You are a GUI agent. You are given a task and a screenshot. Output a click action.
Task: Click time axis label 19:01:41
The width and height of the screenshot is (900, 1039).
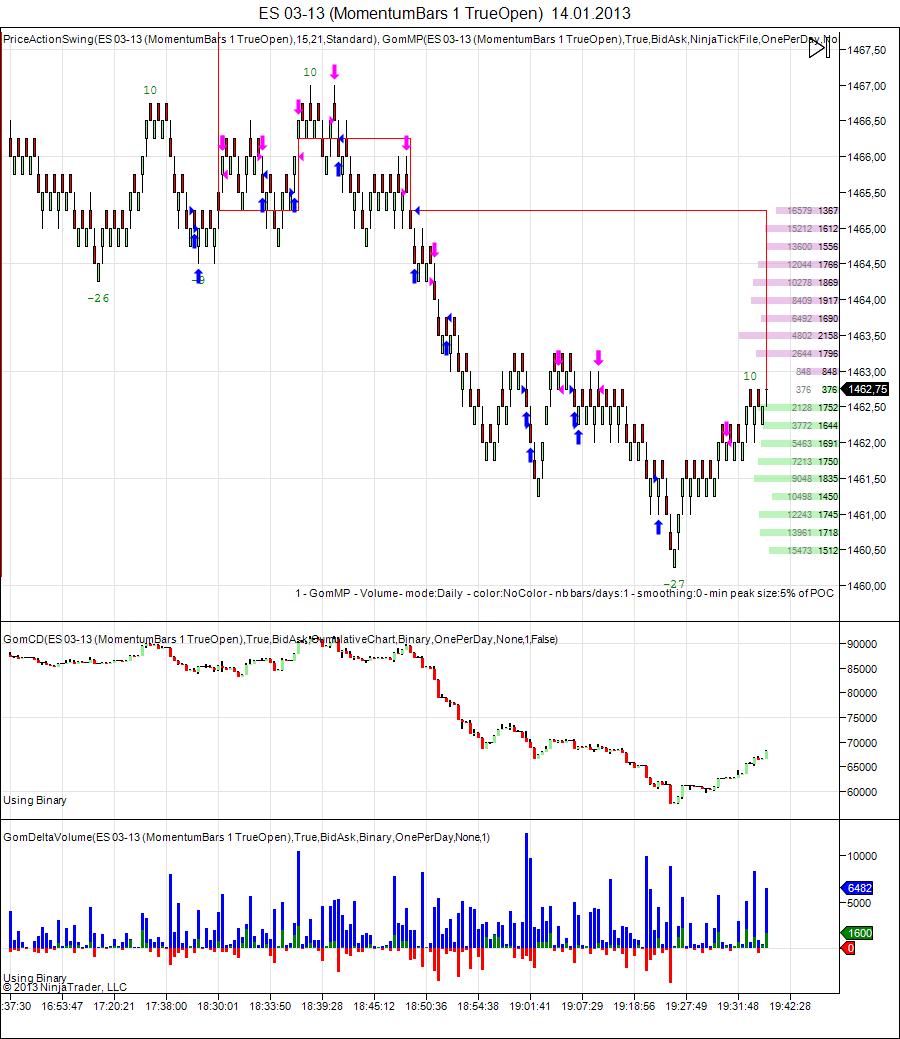pyautogui.click(x=530, y=1006)
